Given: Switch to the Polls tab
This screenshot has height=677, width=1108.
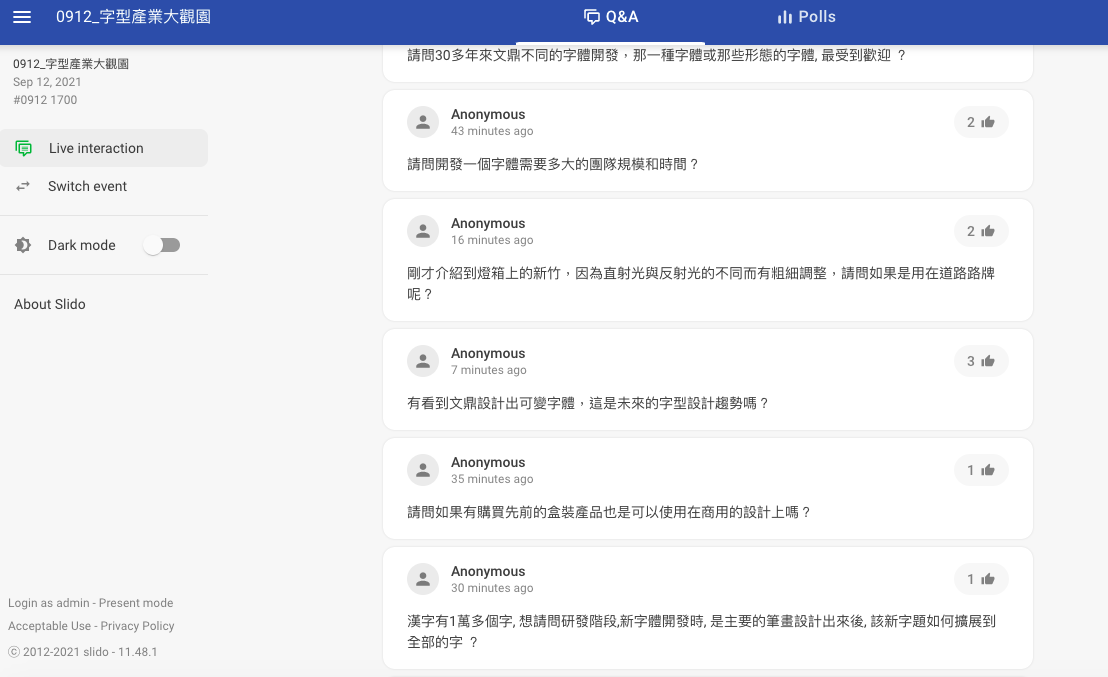Looking at the screenshot, I should [x=806, y=17].
